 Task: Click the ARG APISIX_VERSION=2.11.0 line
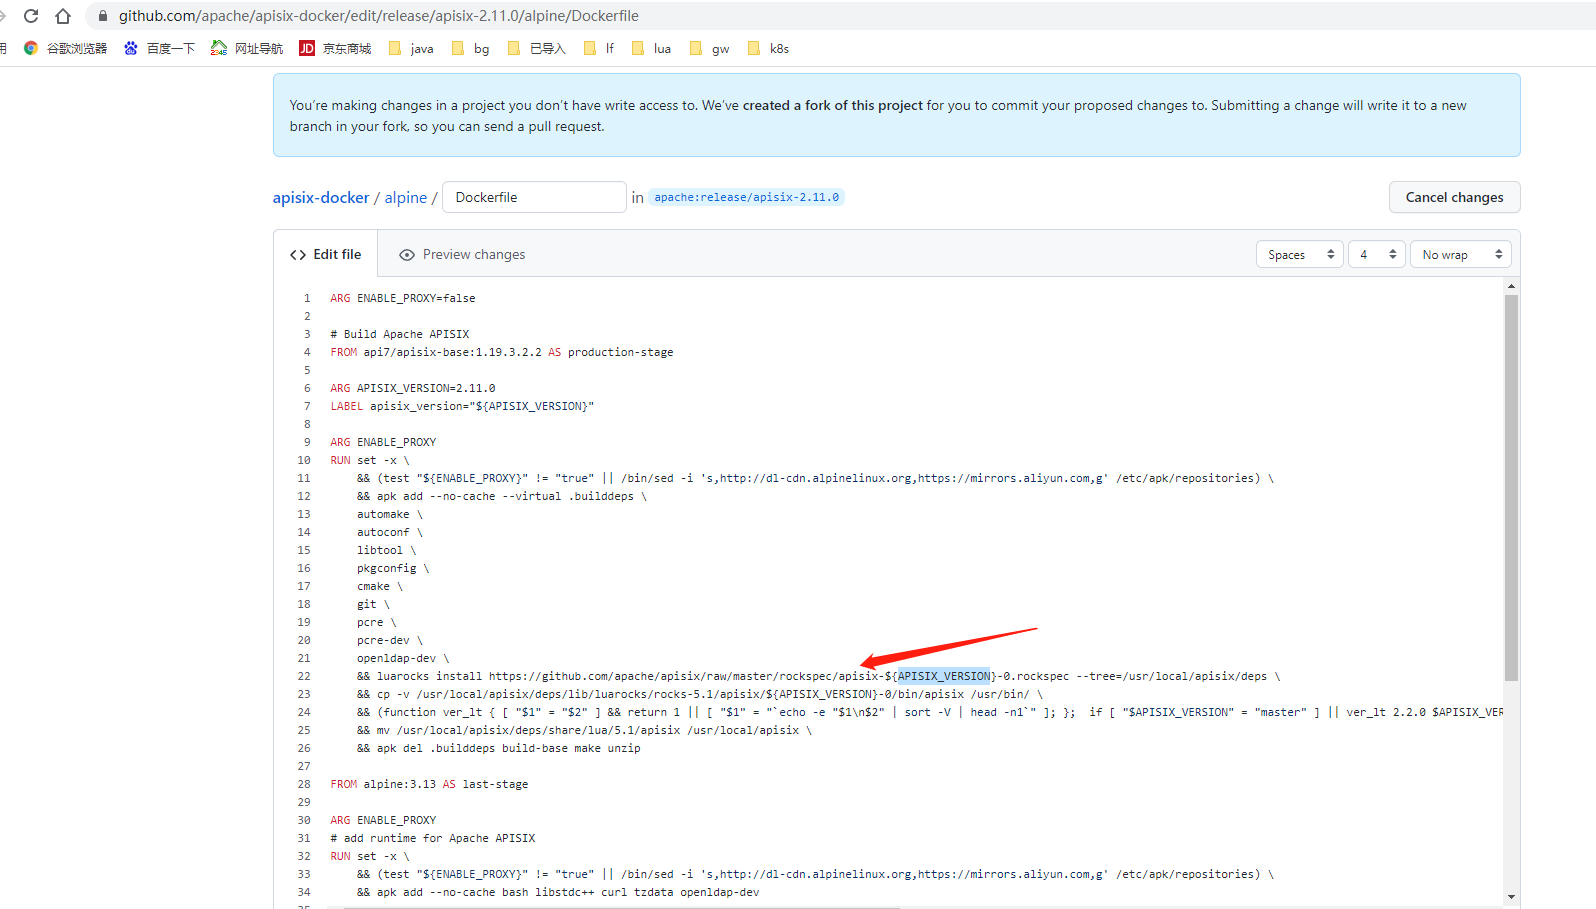click(x=413, y=388)
